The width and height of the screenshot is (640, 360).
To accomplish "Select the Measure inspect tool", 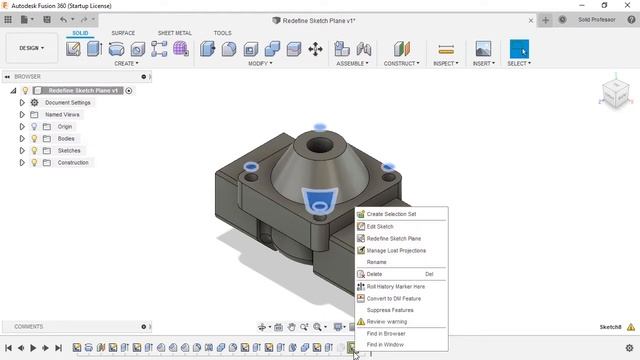I will tap(446, 49).
